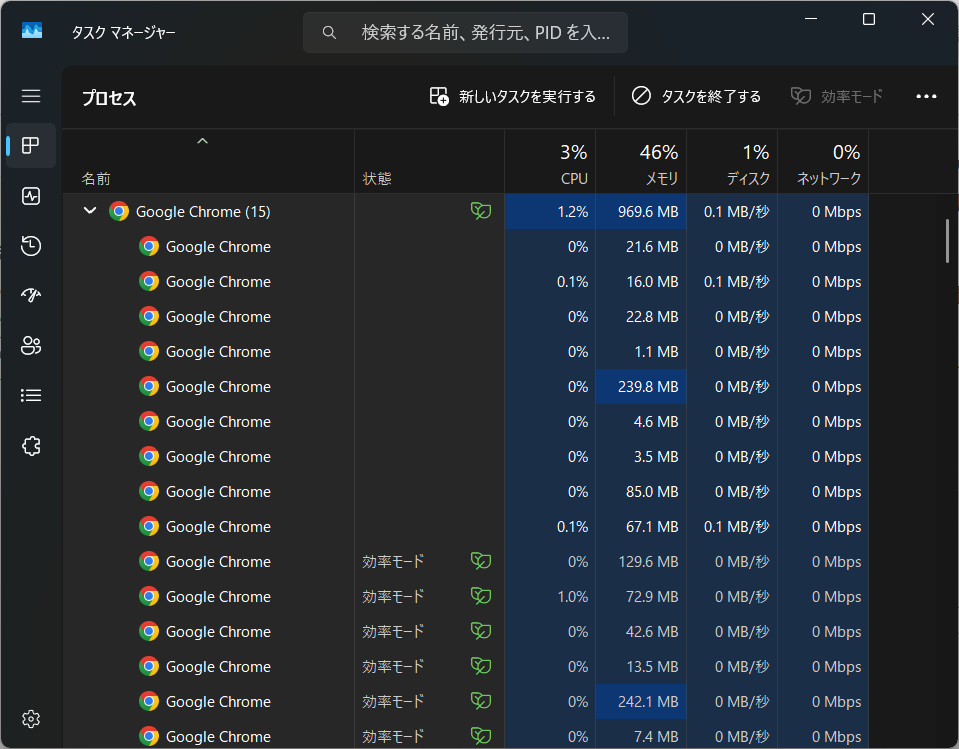The height and width of the screenshot is (749, 959).
Task: Click the leaf icon in the 42.6 MB row
Action: pos(481,630)
